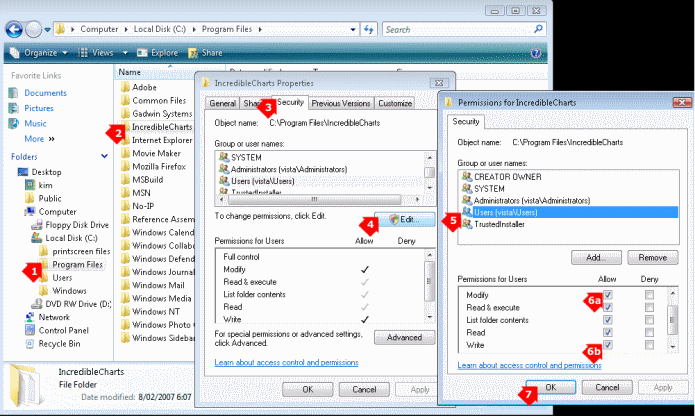Click the magnifier icon in the Search box
Screen dimensions: 695x416
(x=538, y=29)
